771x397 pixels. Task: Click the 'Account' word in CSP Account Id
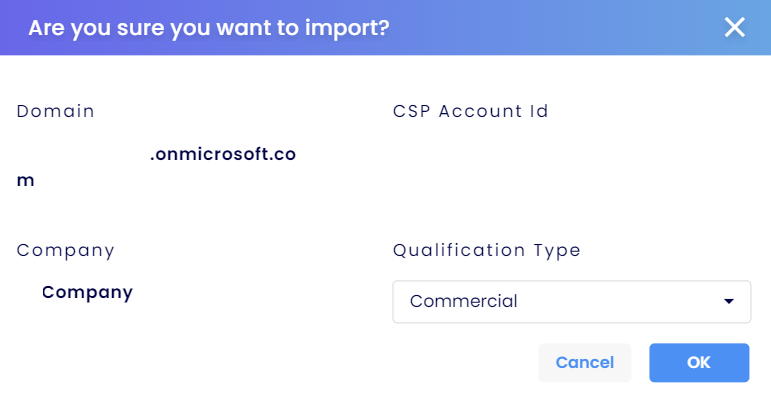pos(480,111)
